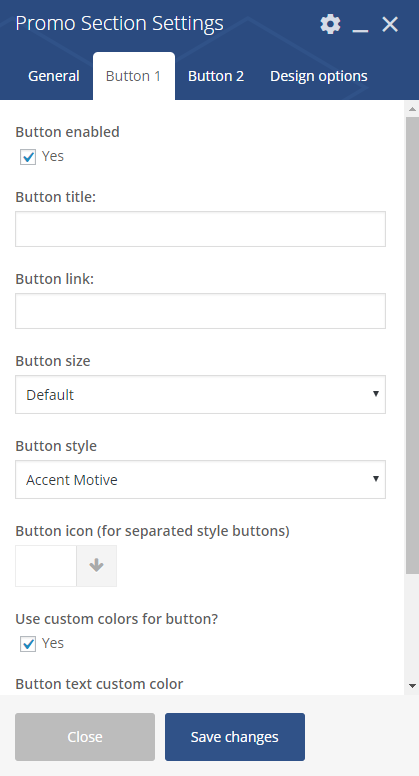
Task: Go to the Design options tab
Action: pos(319,76)
